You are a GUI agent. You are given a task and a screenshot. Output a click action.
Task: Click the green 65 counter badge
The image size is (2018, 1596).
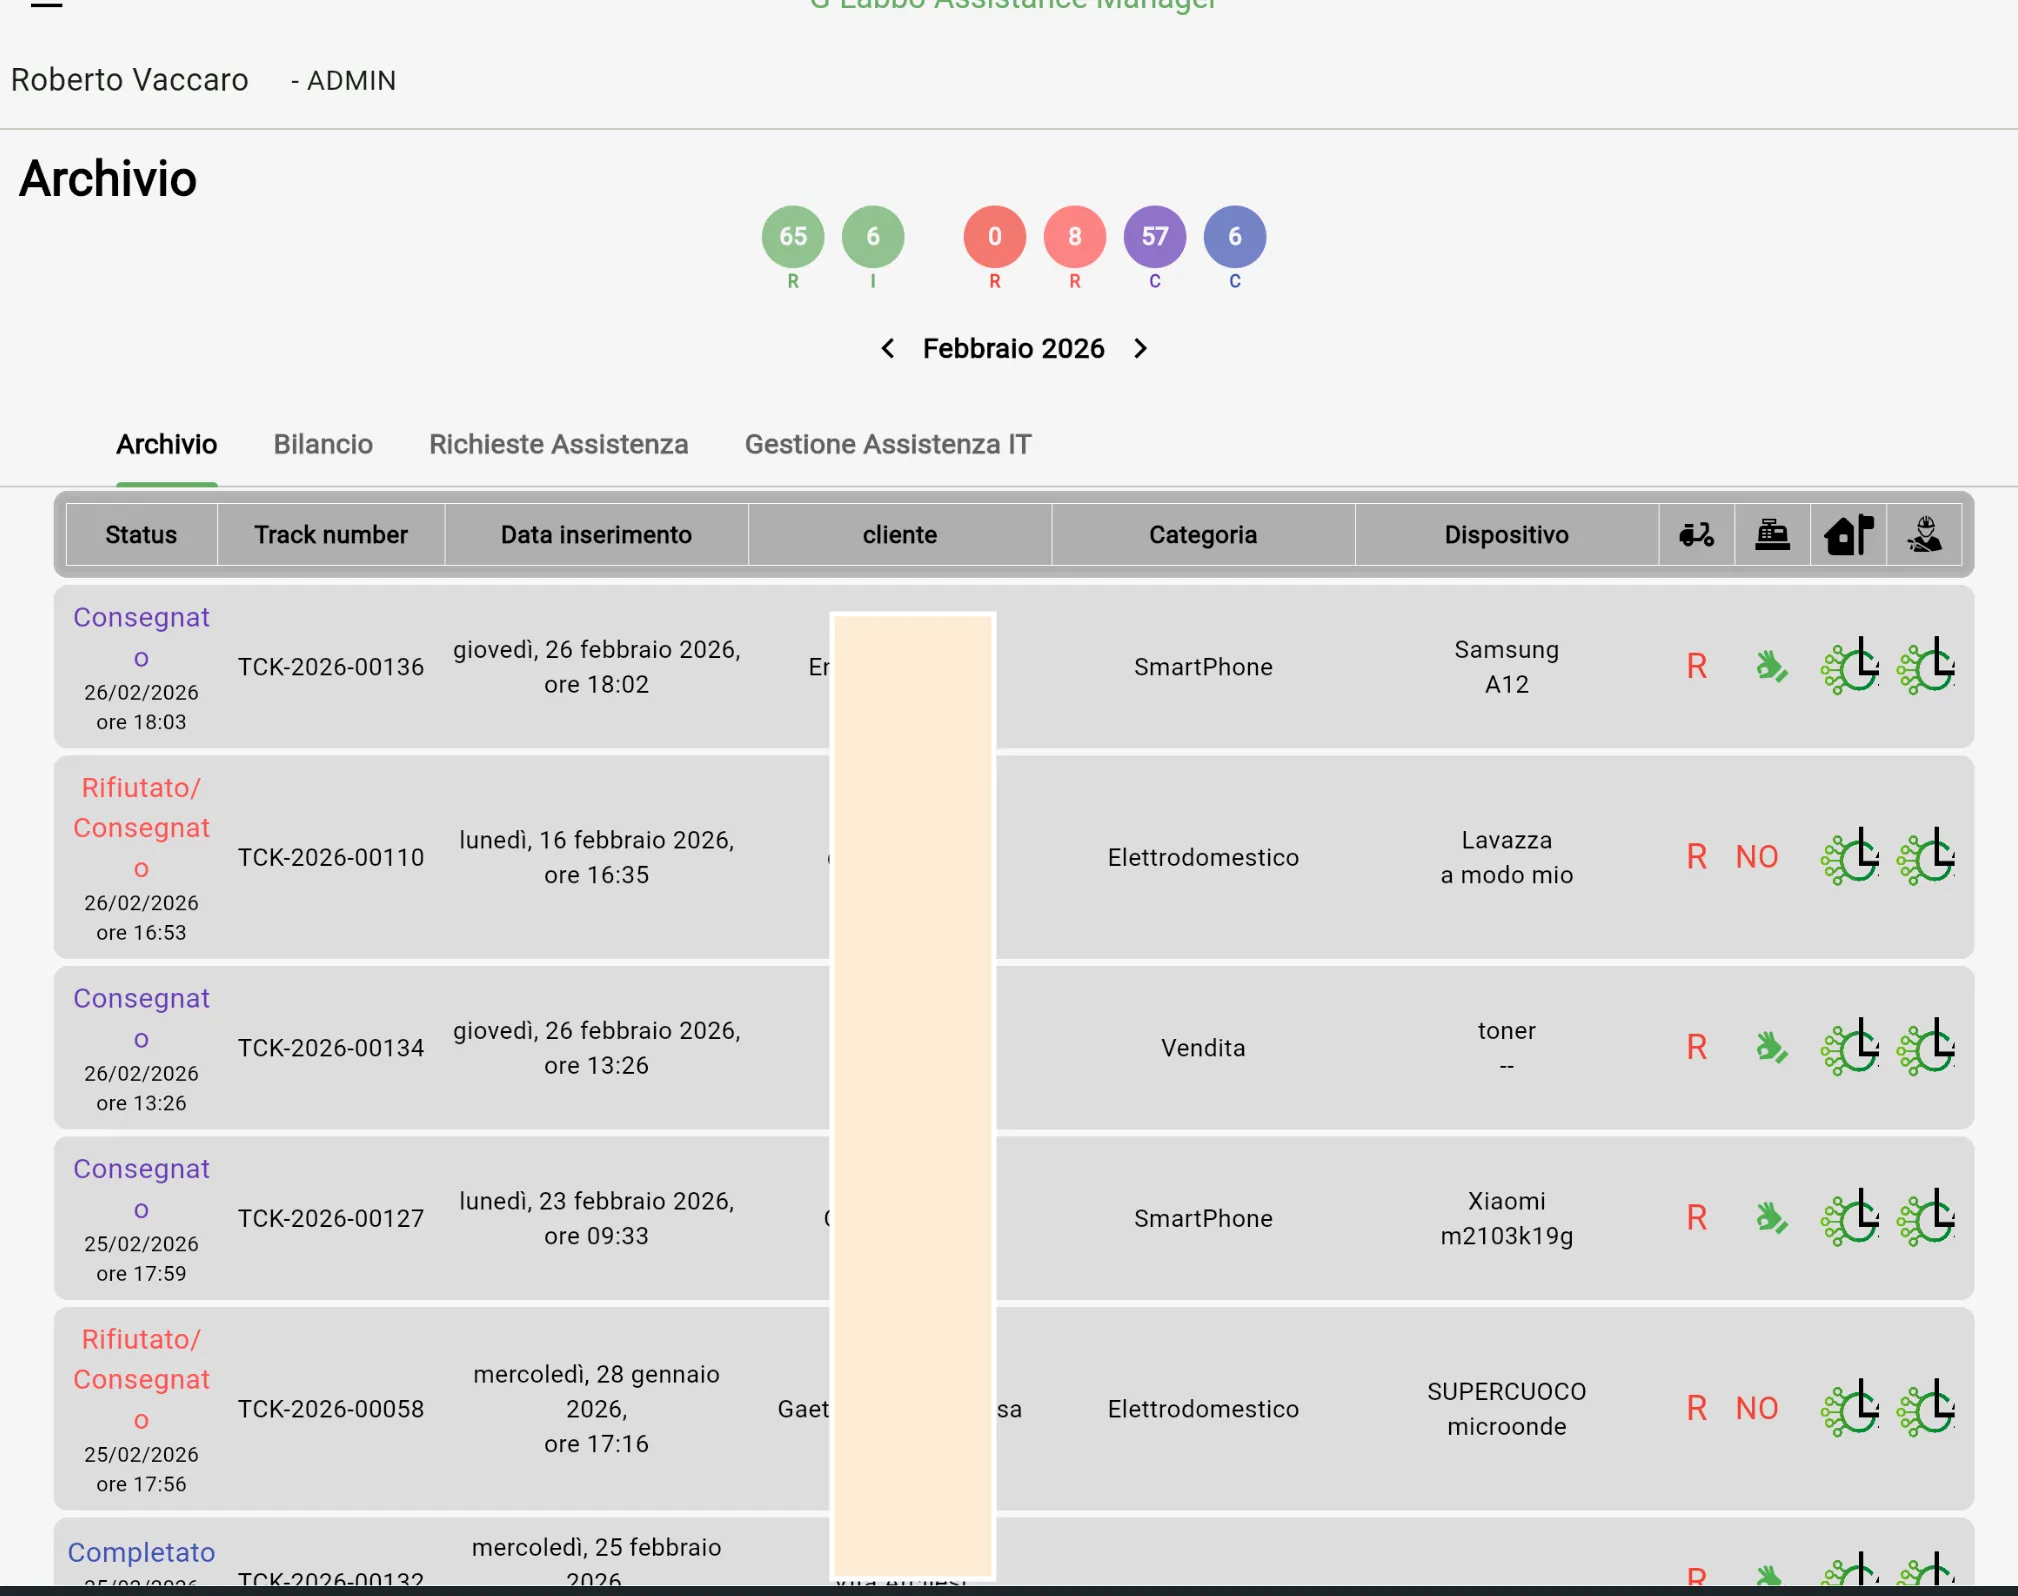coord(792,237)
